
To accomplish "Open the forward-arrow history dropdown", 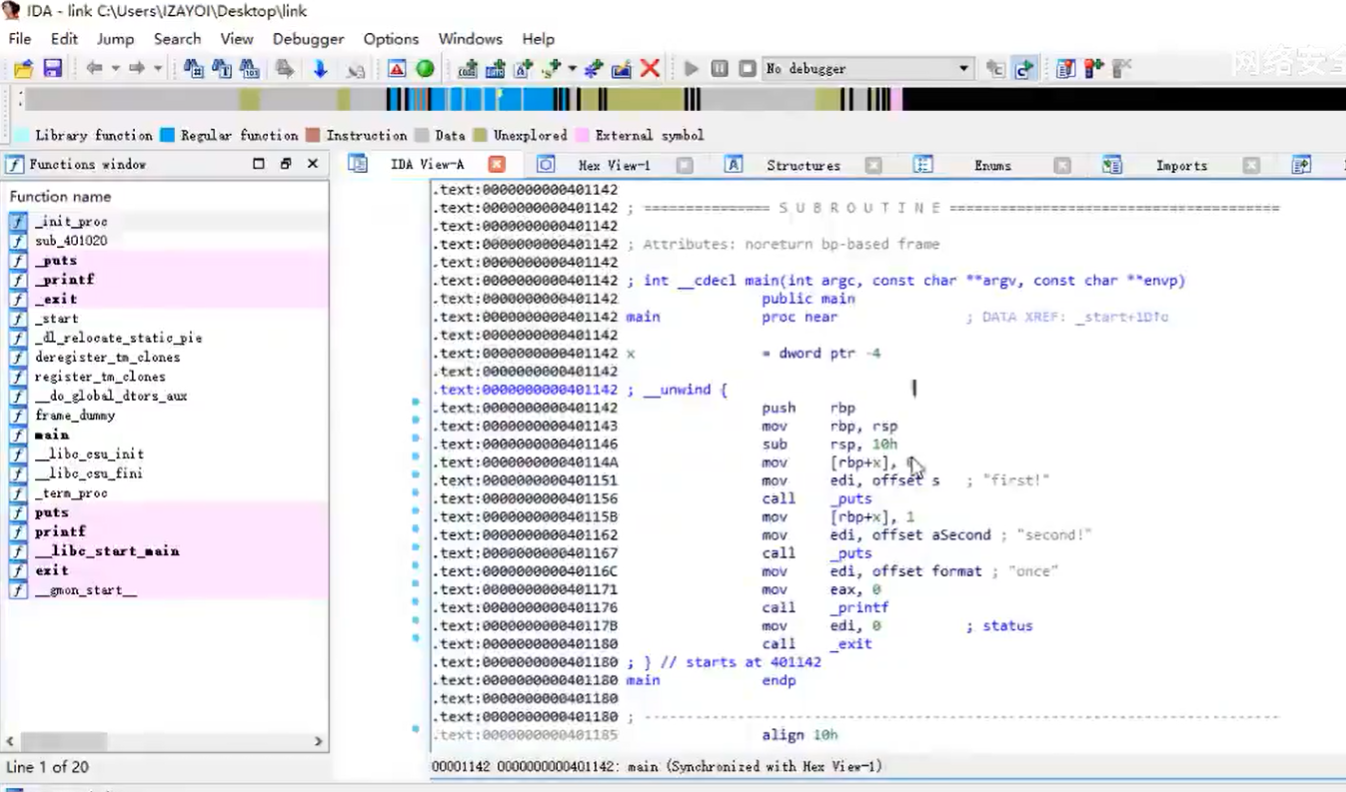I will pyautogui.click(x=158, y=69).
